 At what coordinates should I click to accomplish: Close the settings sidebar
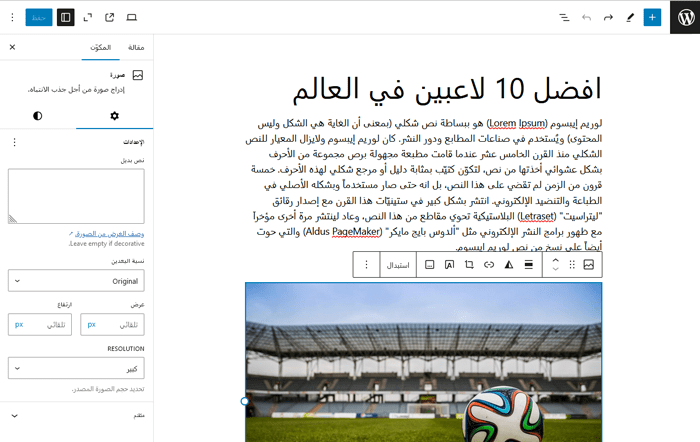pyautogui.click(x=12, y=47)
